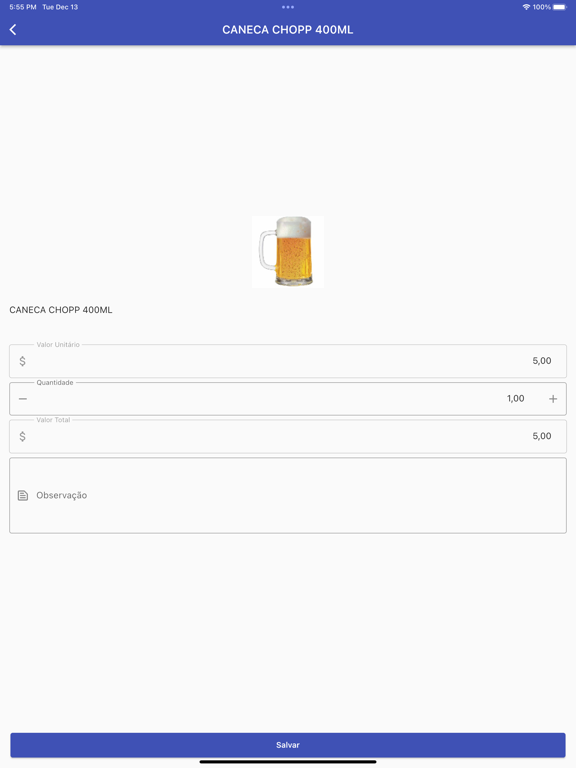Select the quantity value 1,00
Viewport: 576px width, 768px height.
point(515,399)
